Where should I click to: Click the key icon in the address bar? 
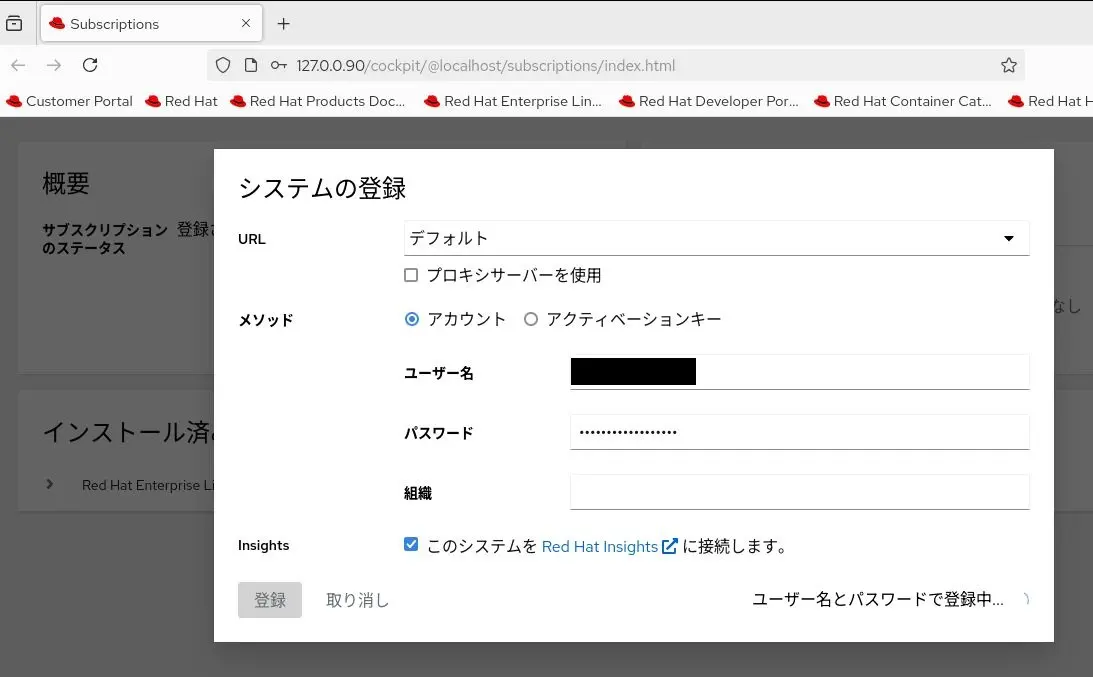point(279,64)
